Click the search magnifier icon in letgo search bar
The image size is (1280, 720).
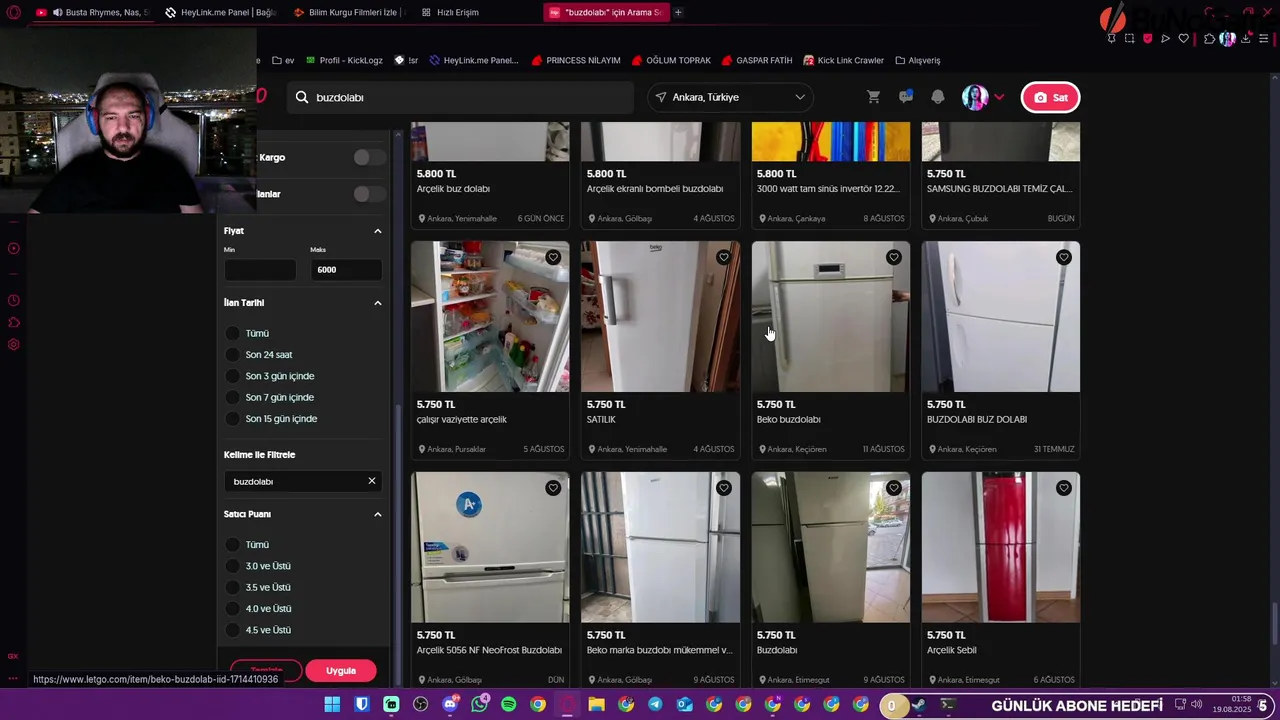302,97
